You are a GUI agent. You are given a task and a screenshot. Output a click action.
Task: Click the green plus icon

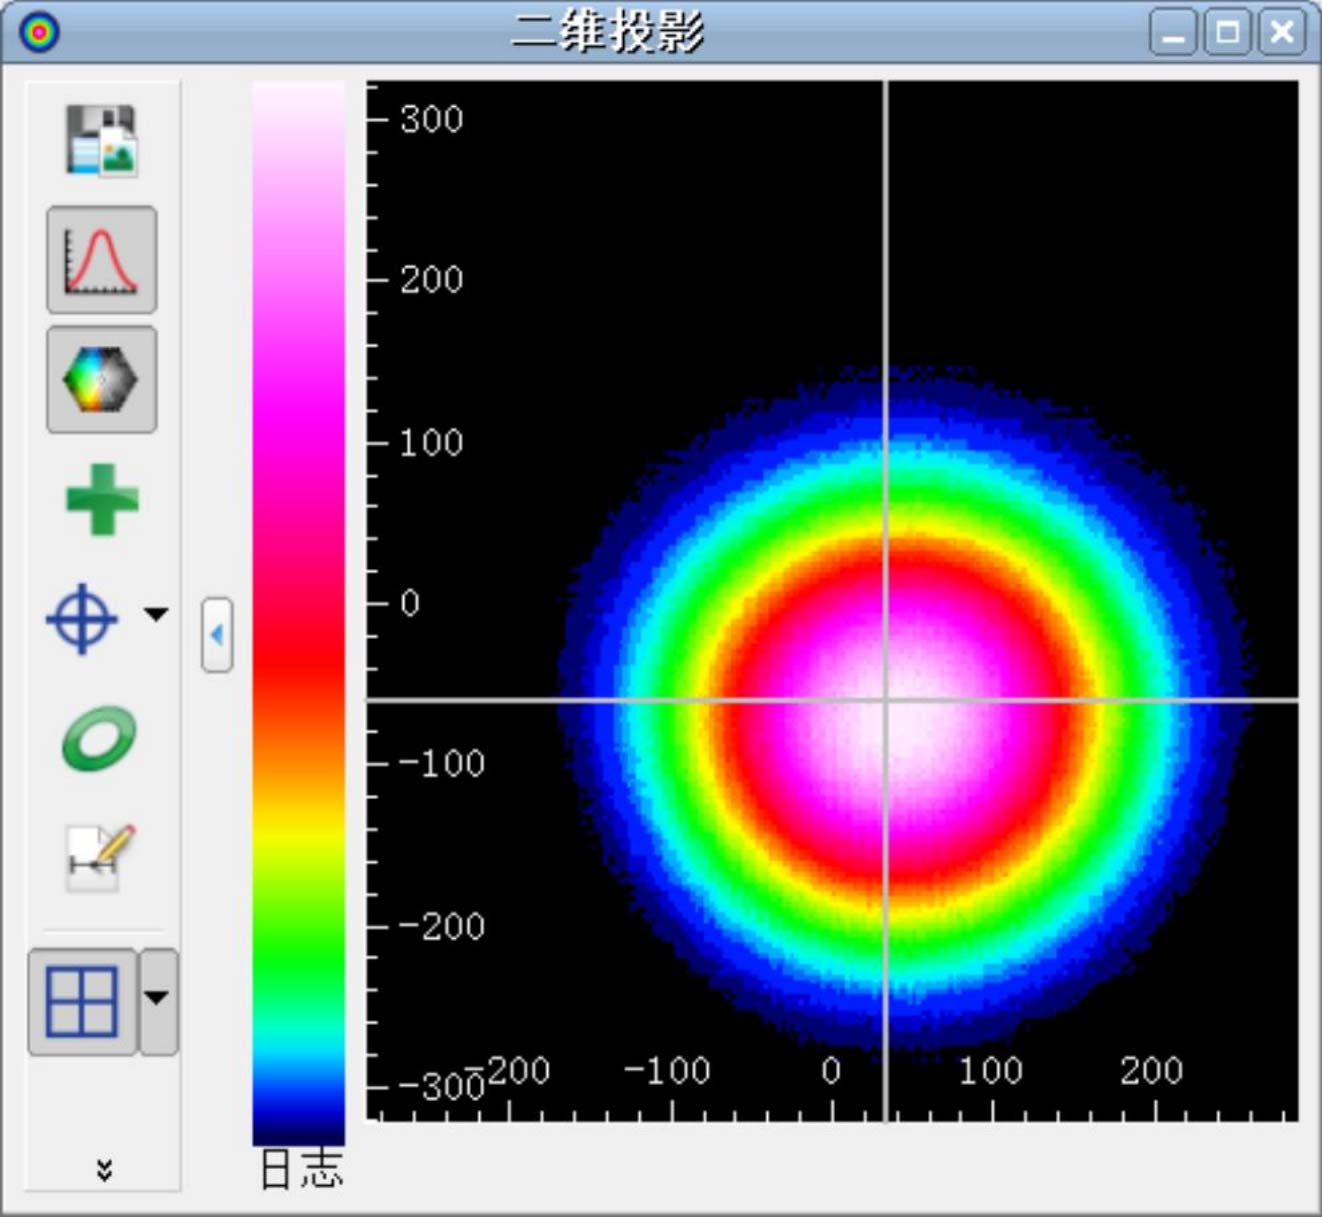coord(101,499)
